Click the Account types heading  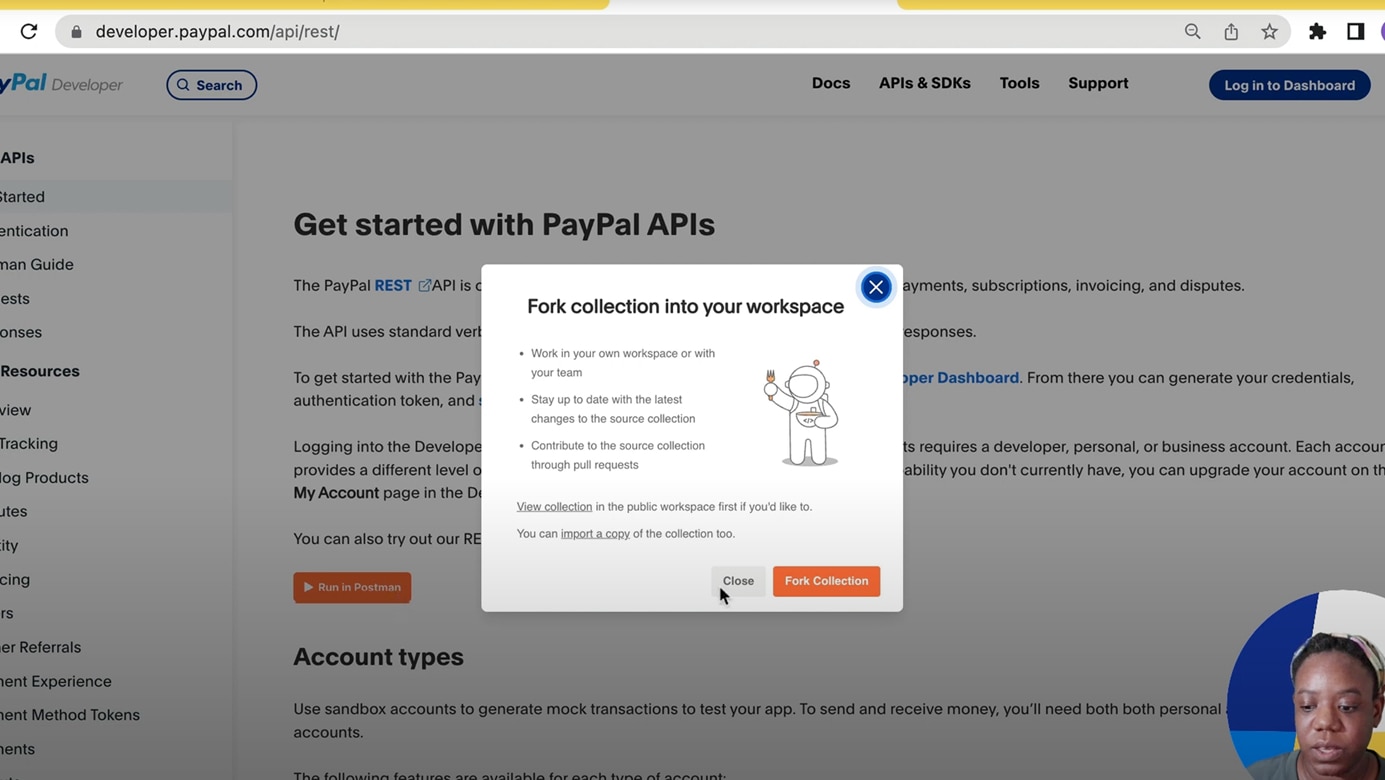(x=378, y=657)
